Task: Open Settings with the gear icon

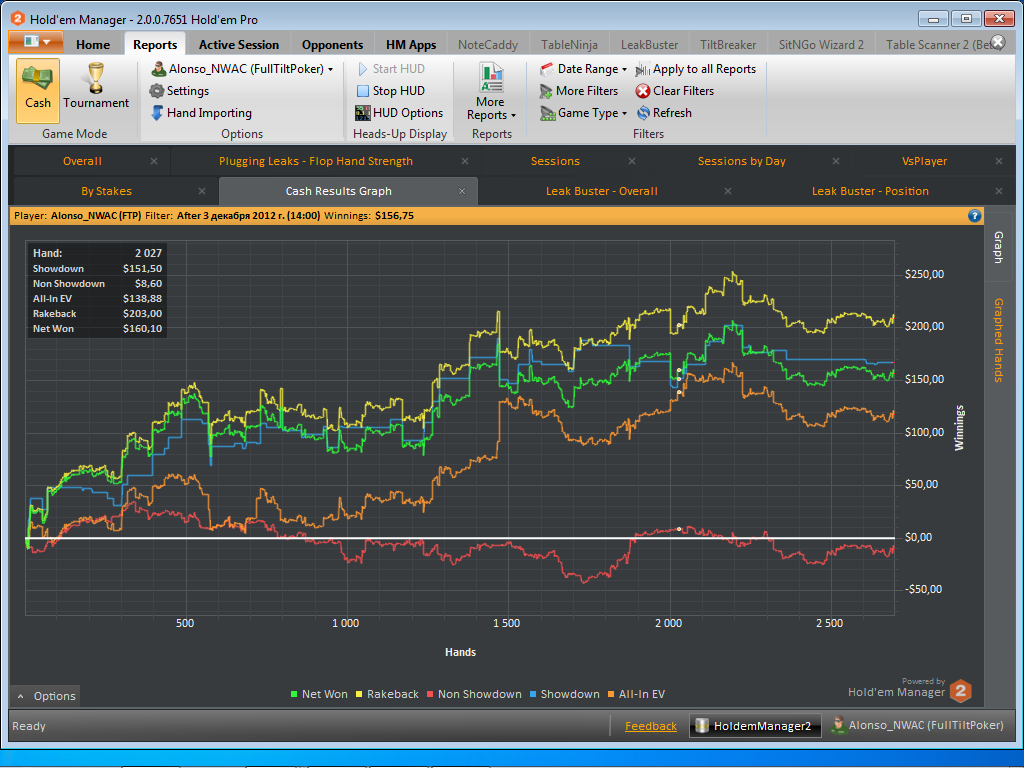Action: point(180,91)
